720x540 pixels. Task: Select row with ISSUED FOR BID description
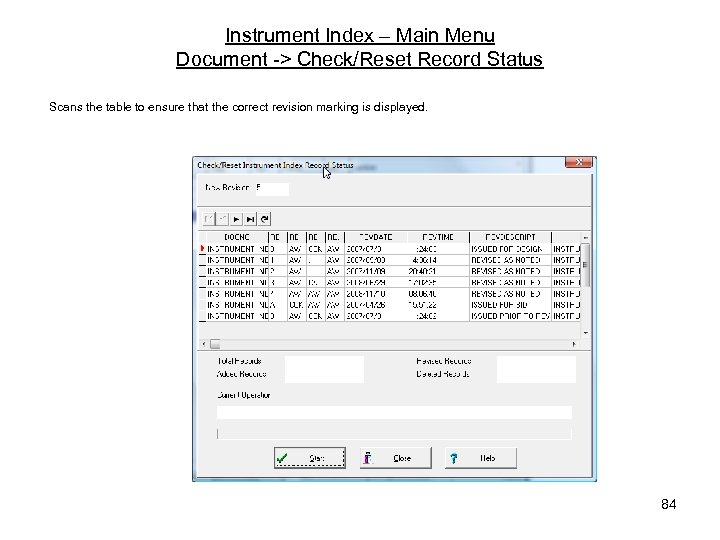pos(390,305)
